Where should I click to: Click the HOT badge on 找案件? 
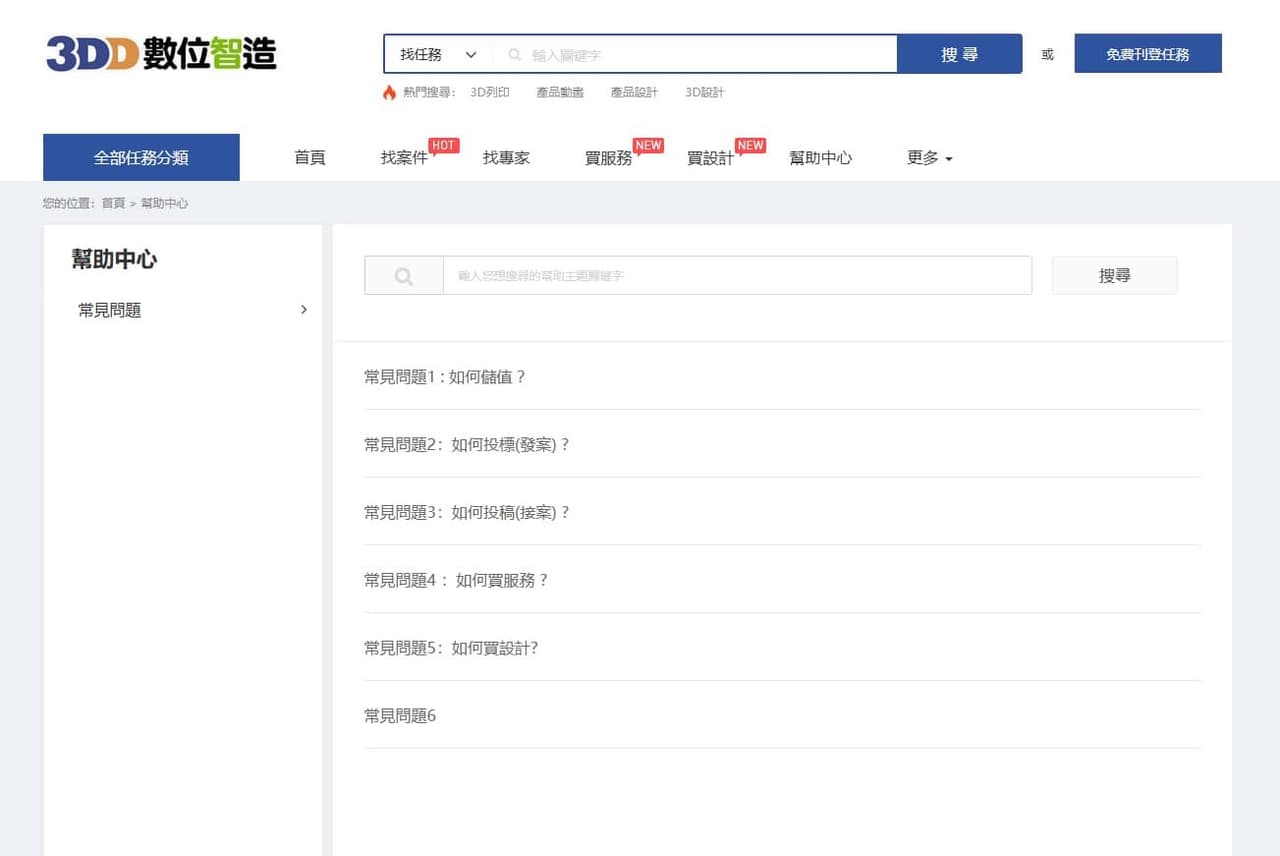444,145
